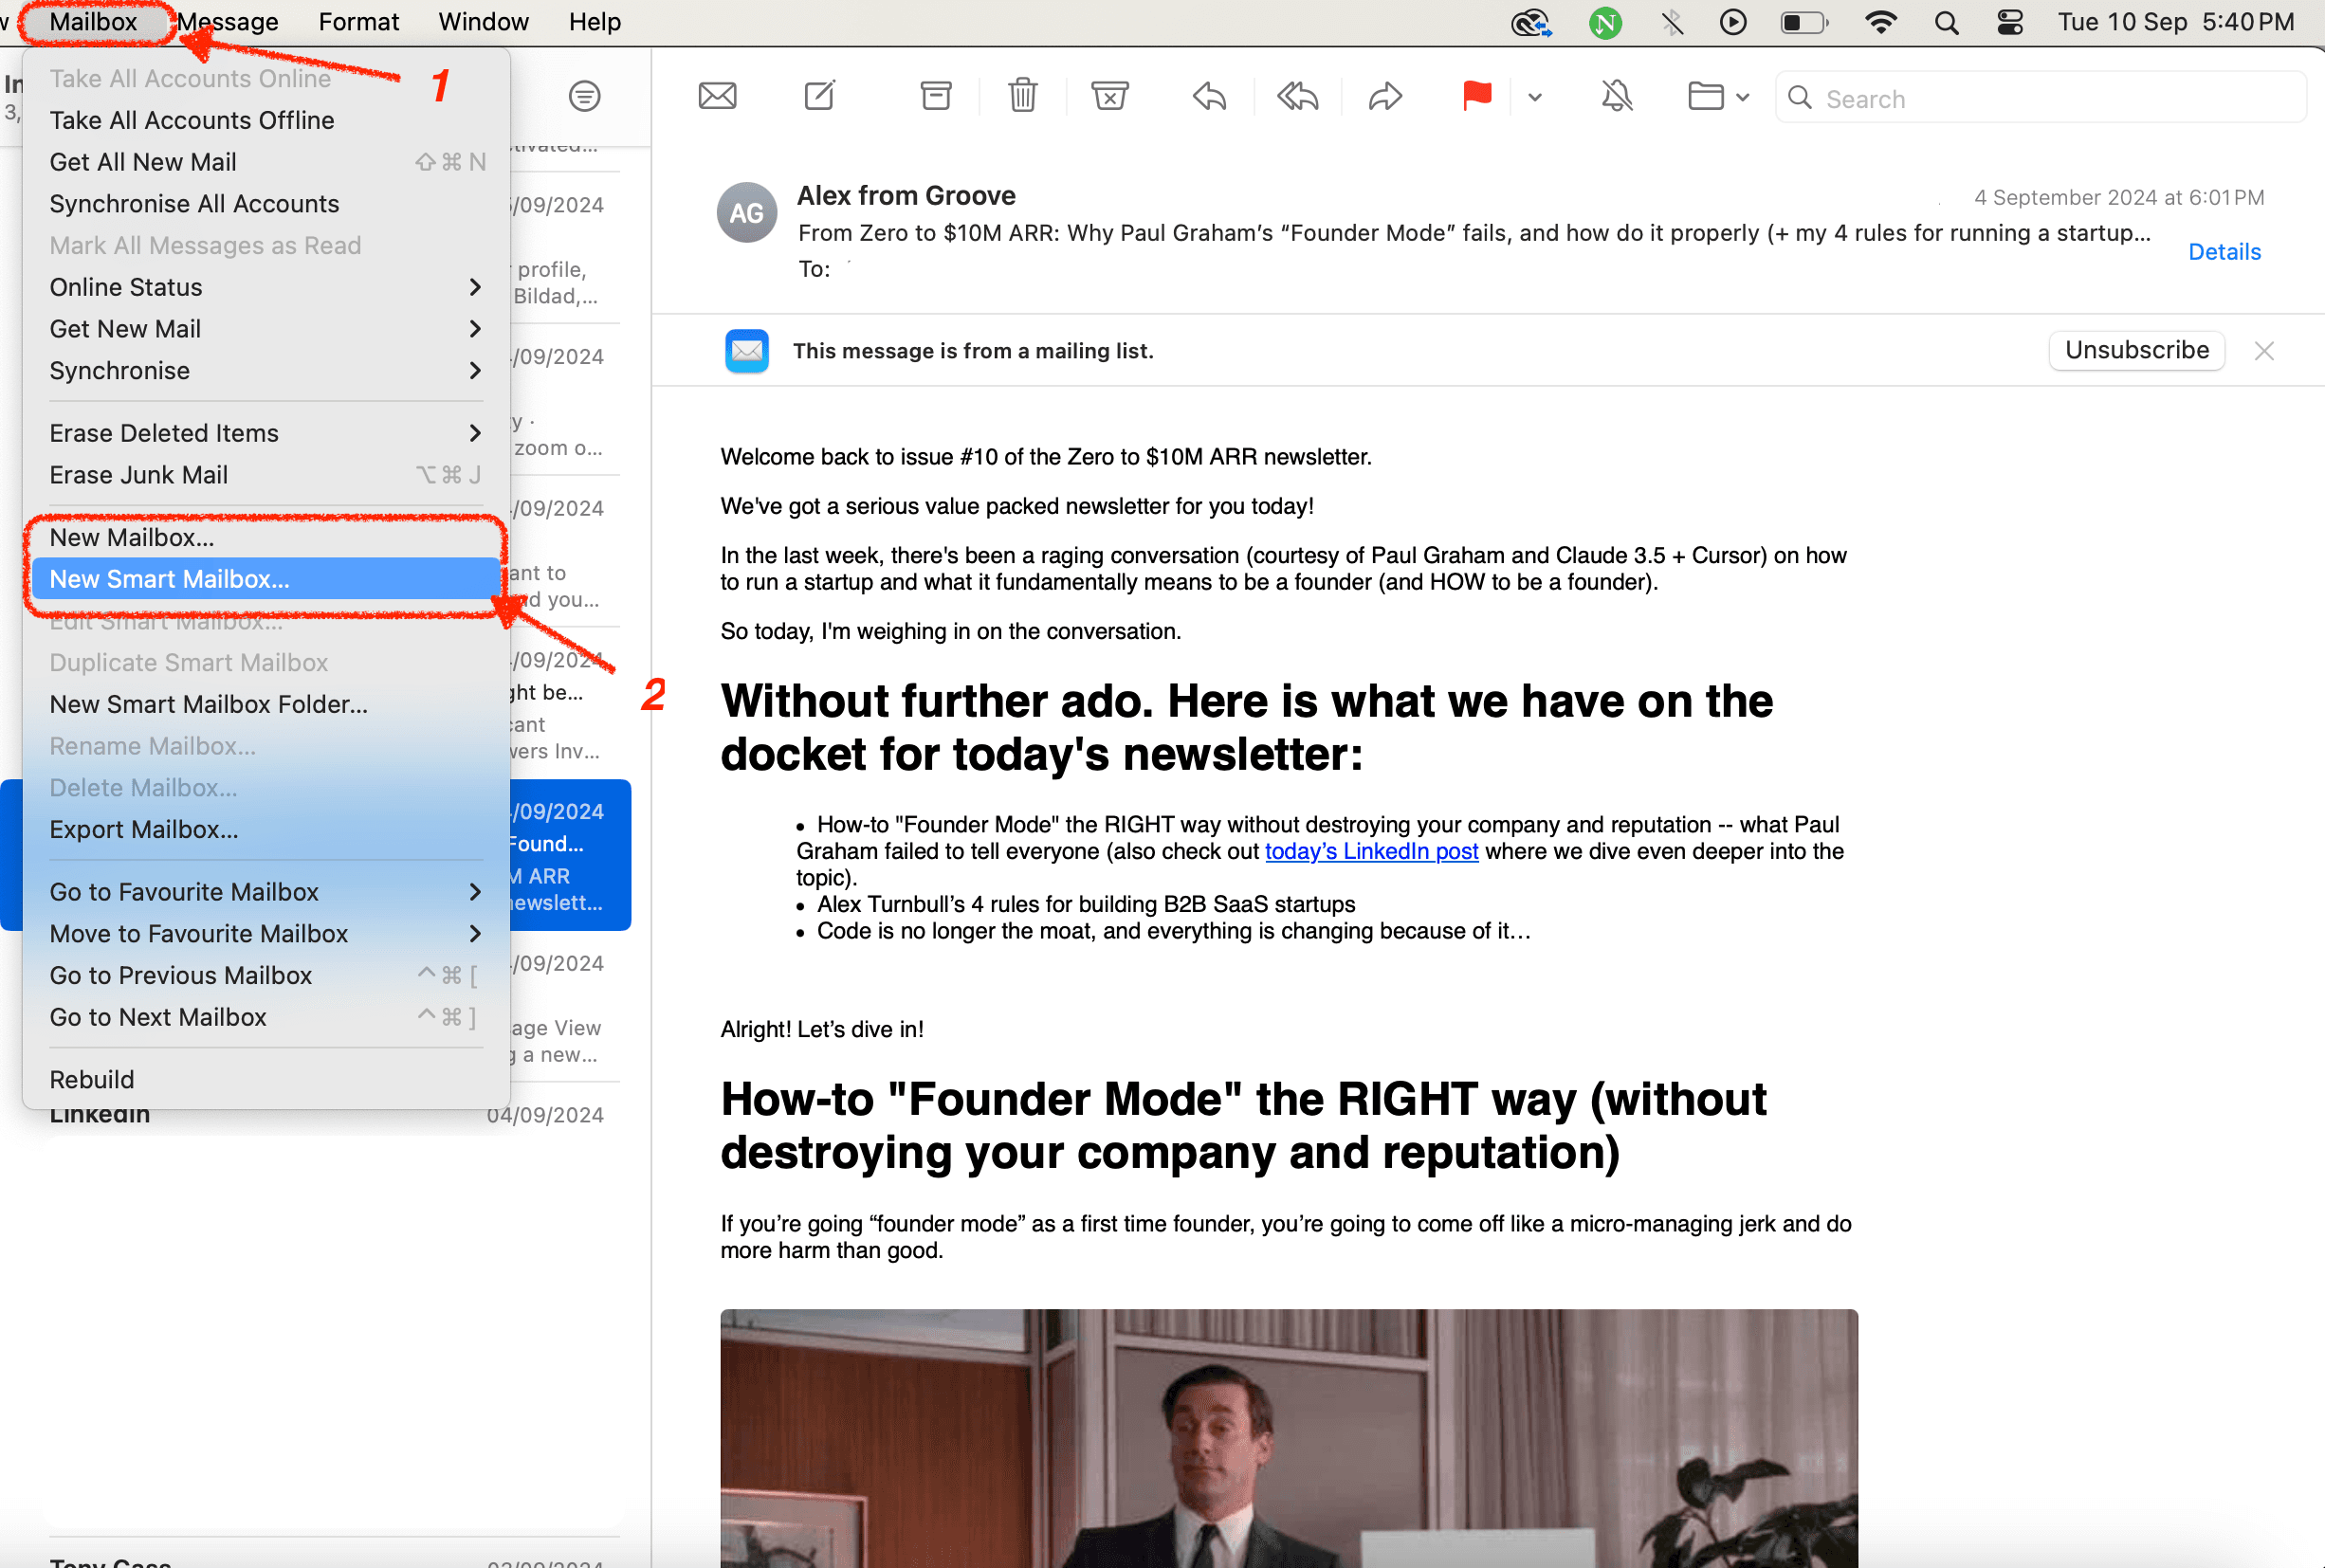The image size is (2325, 1568).
Task: Select New Smart Mailbox from the menu
Action: [169, 578]
